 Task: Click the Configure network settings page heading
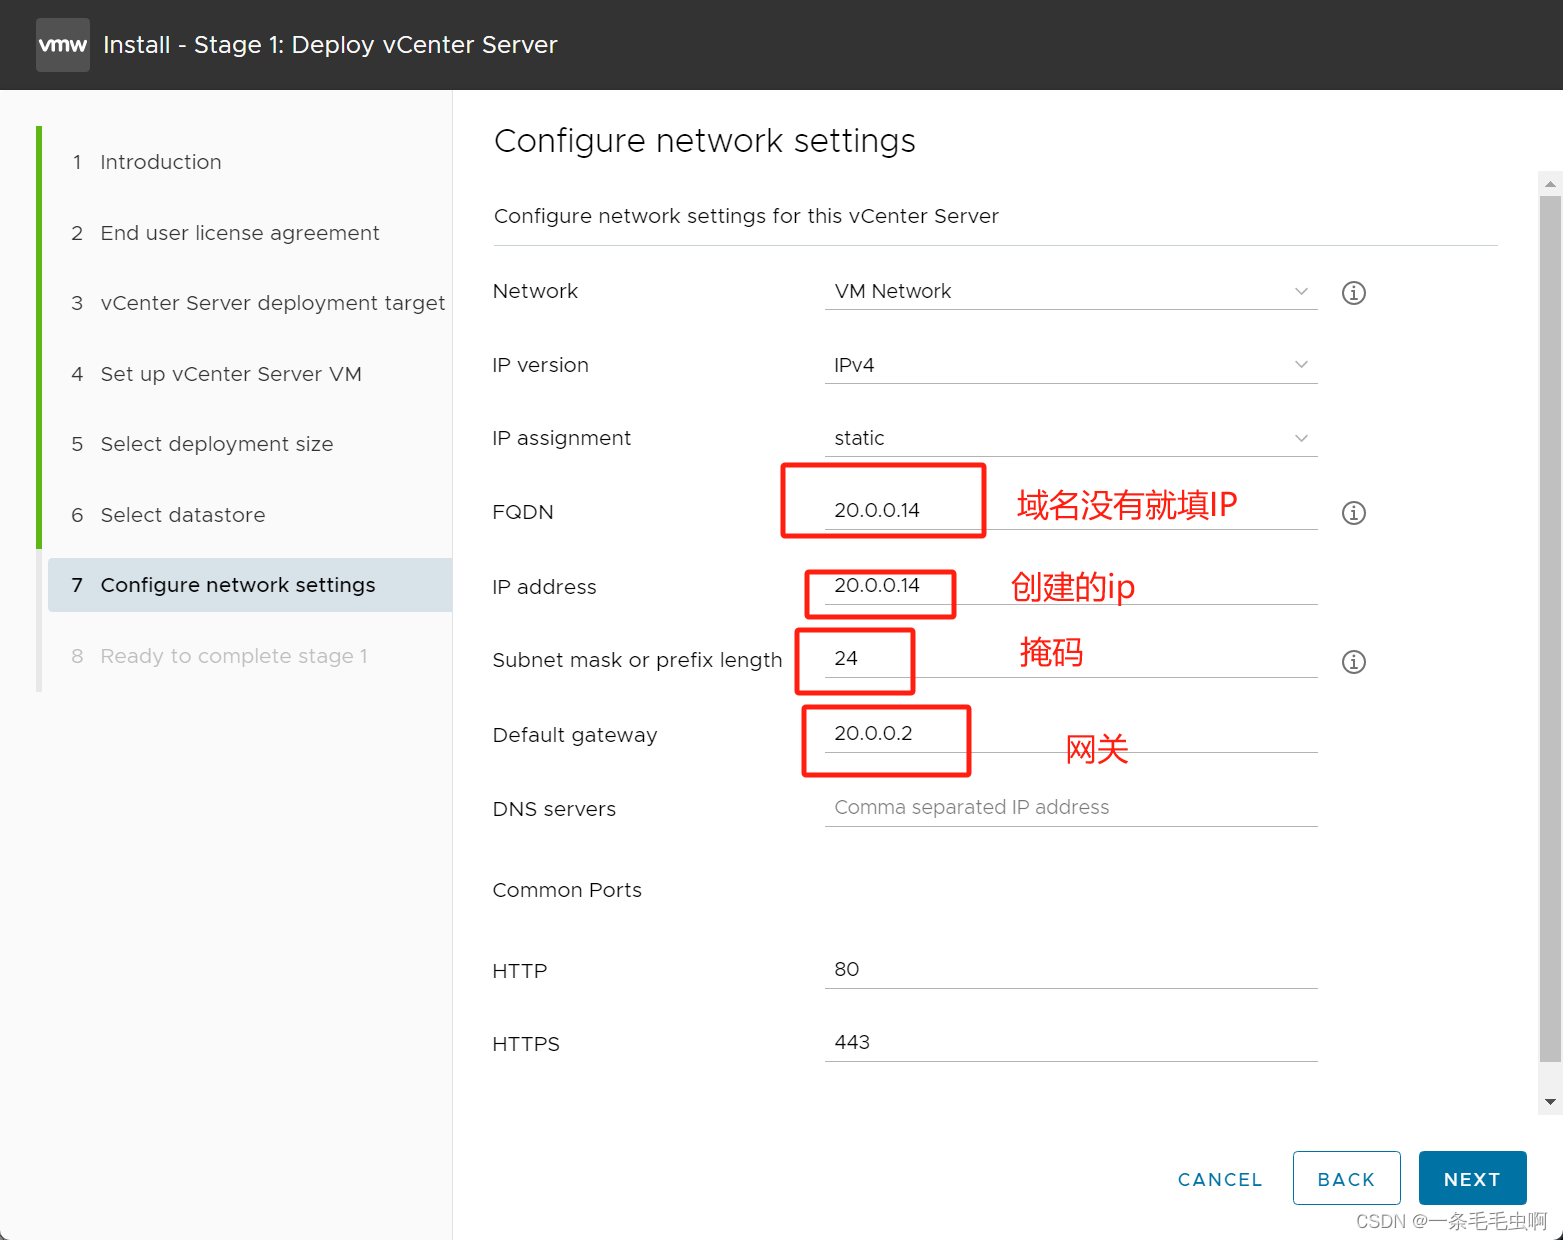[704, 141]
